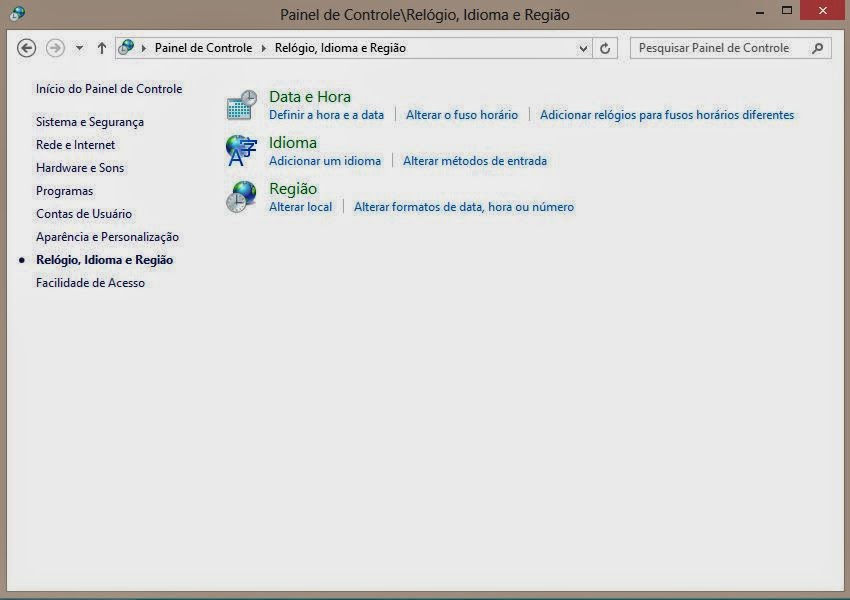
Task: Go back with the left arrow button
Action: [x=27, y=48]
